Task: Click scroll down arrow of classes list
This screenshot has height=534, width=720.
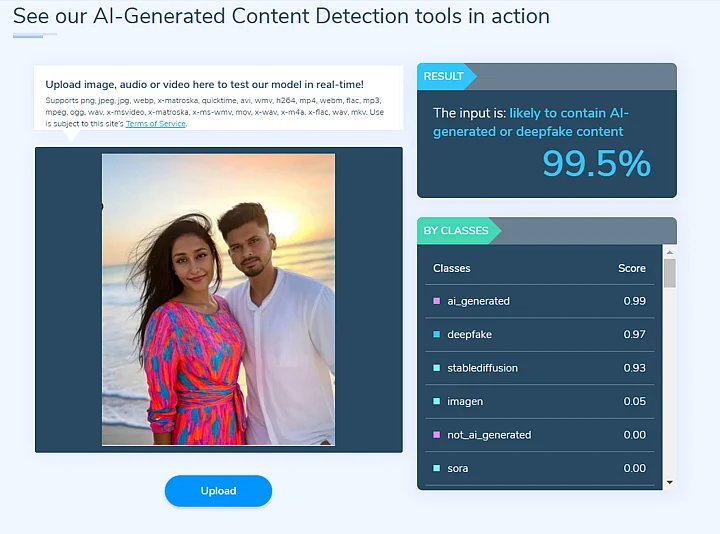Action: pyautogui.click(x=670, y=483)
